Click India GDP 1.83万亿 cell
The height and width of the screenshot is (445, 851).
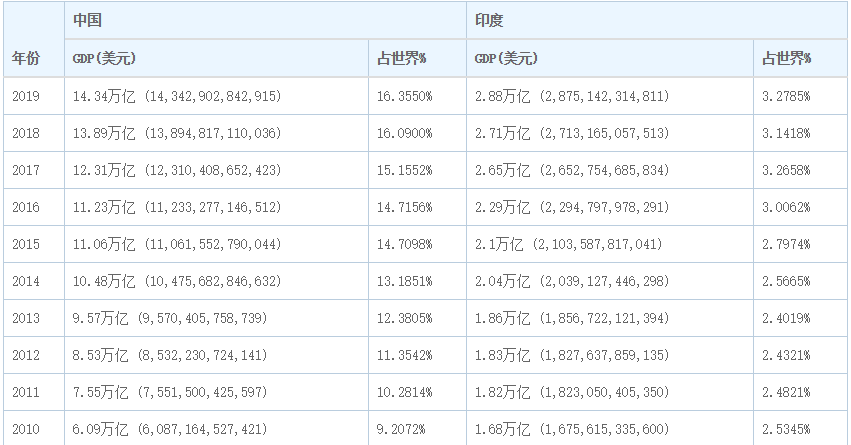(x=610, y=354)
